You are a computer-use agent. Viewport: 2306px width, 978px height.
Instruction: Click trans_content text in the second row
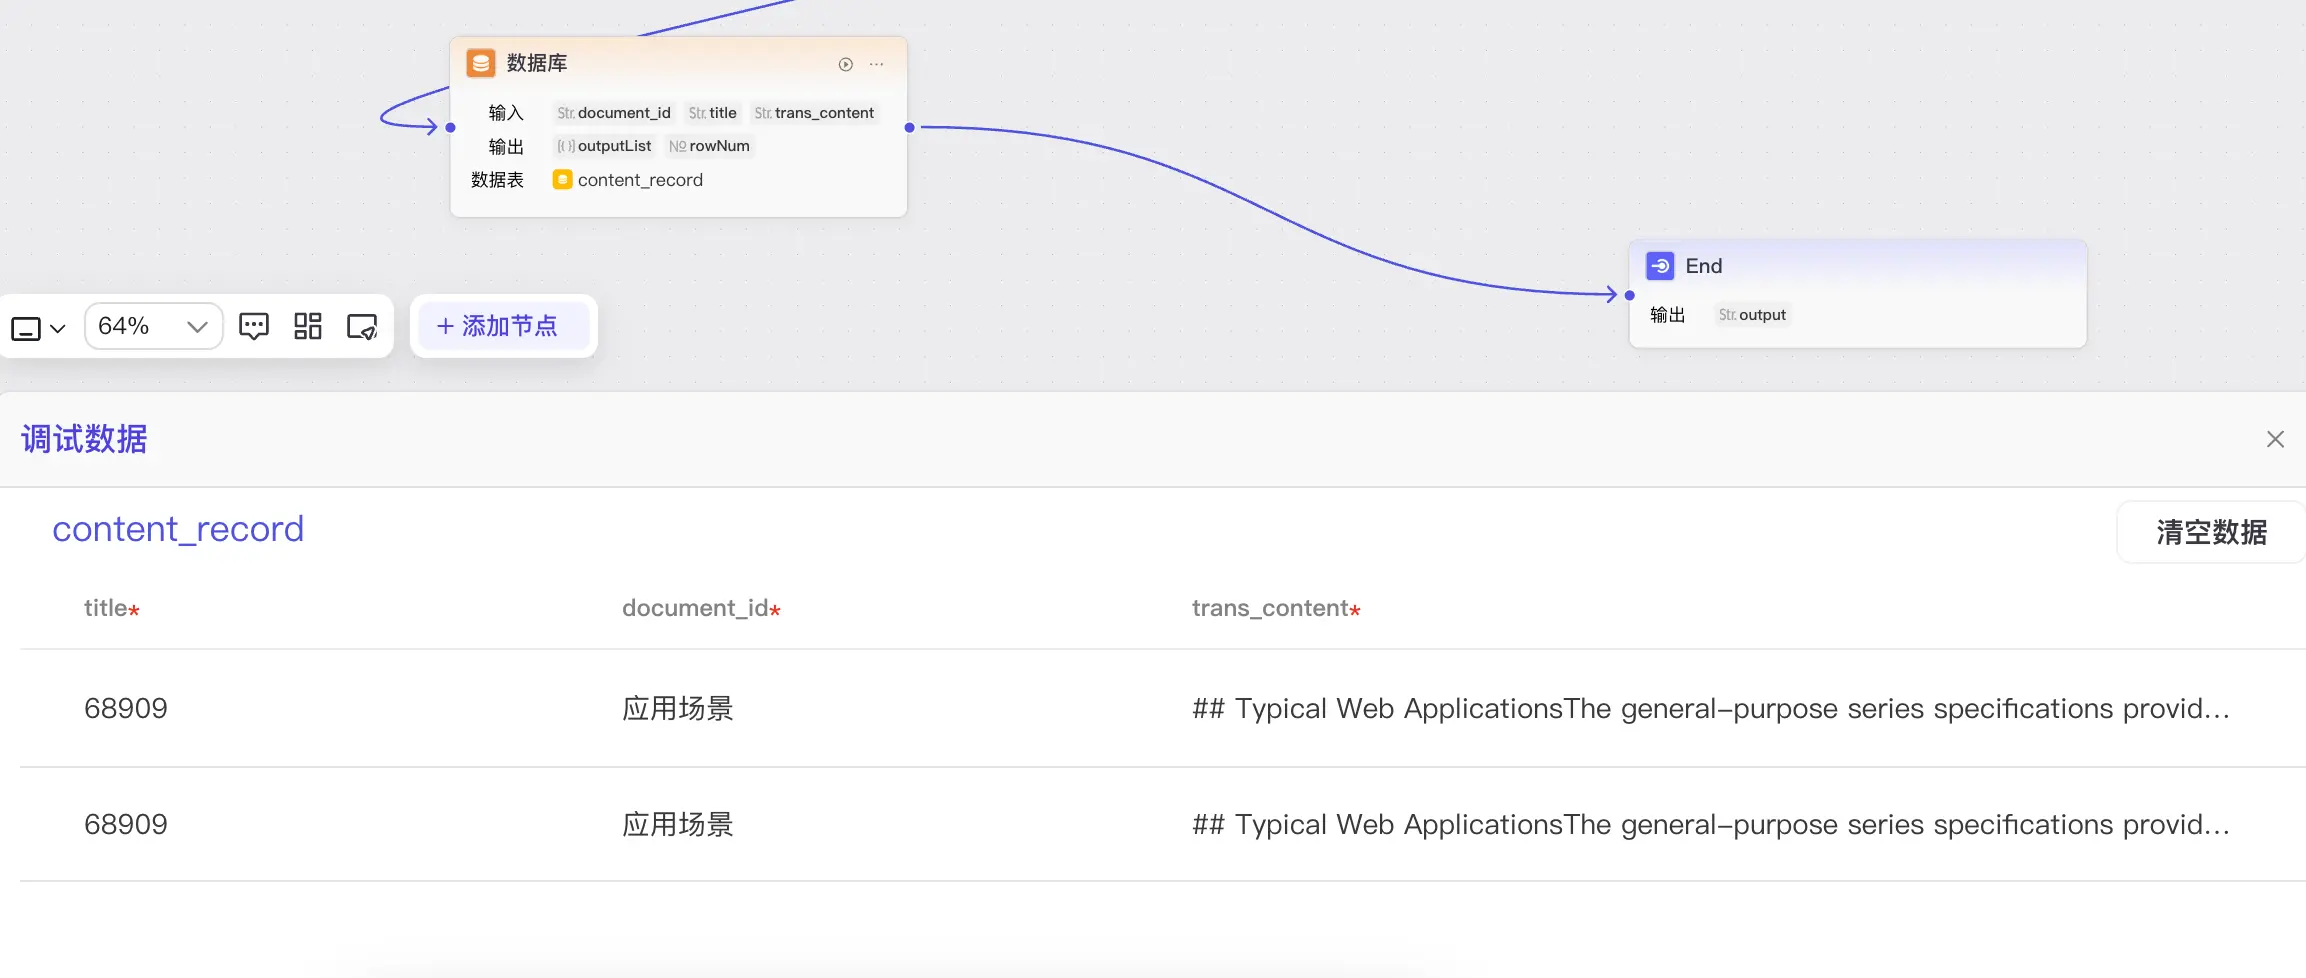1711,824
